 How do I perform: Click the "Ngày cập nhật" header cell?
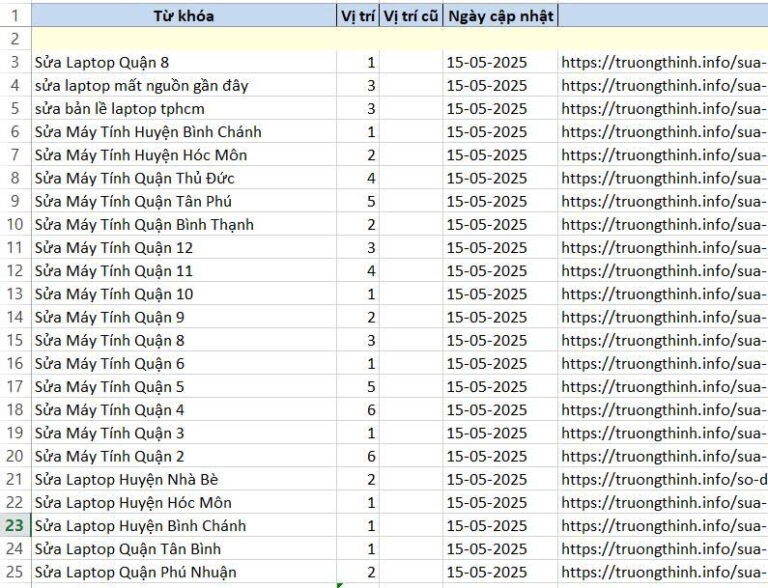(500, 16)
